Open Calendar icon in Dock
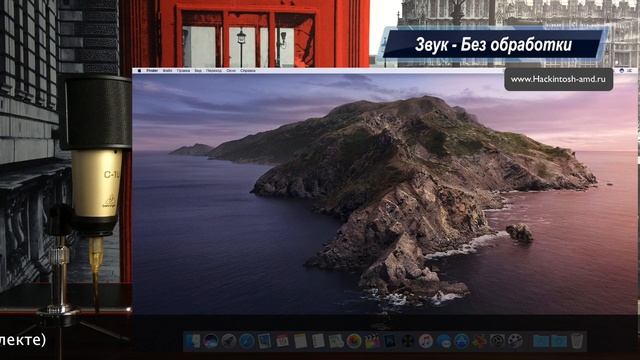 [282, 341]
